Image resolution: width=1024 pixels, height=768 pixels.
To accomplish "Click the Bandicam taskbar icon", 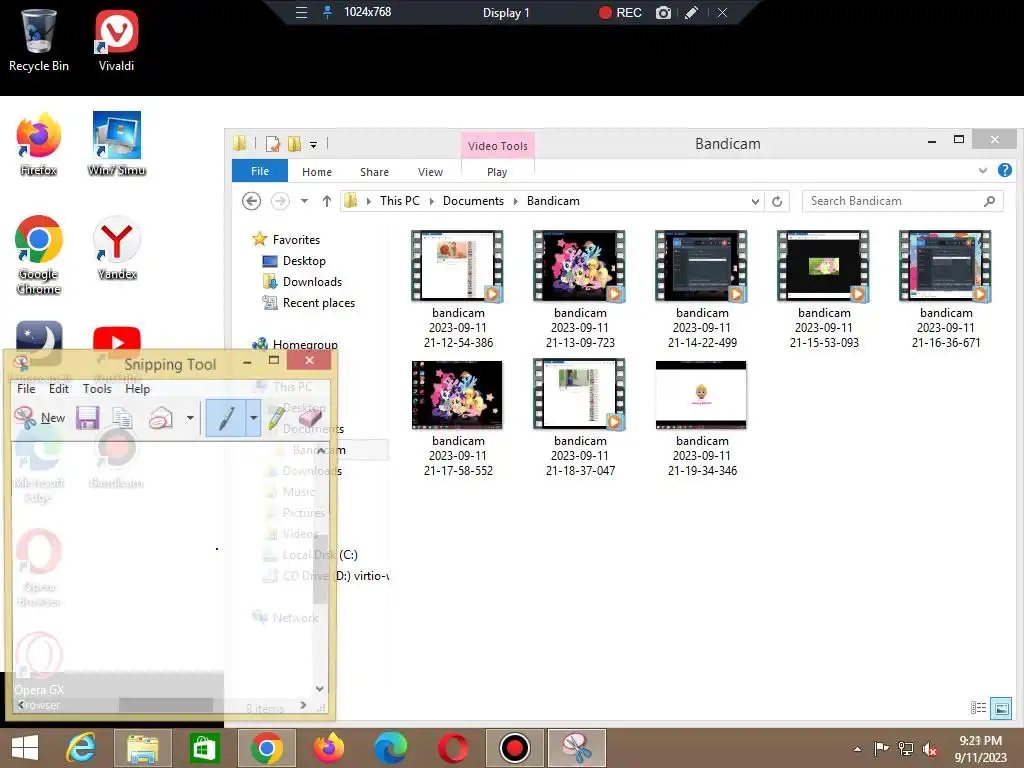I will click(x=515, y=748).
